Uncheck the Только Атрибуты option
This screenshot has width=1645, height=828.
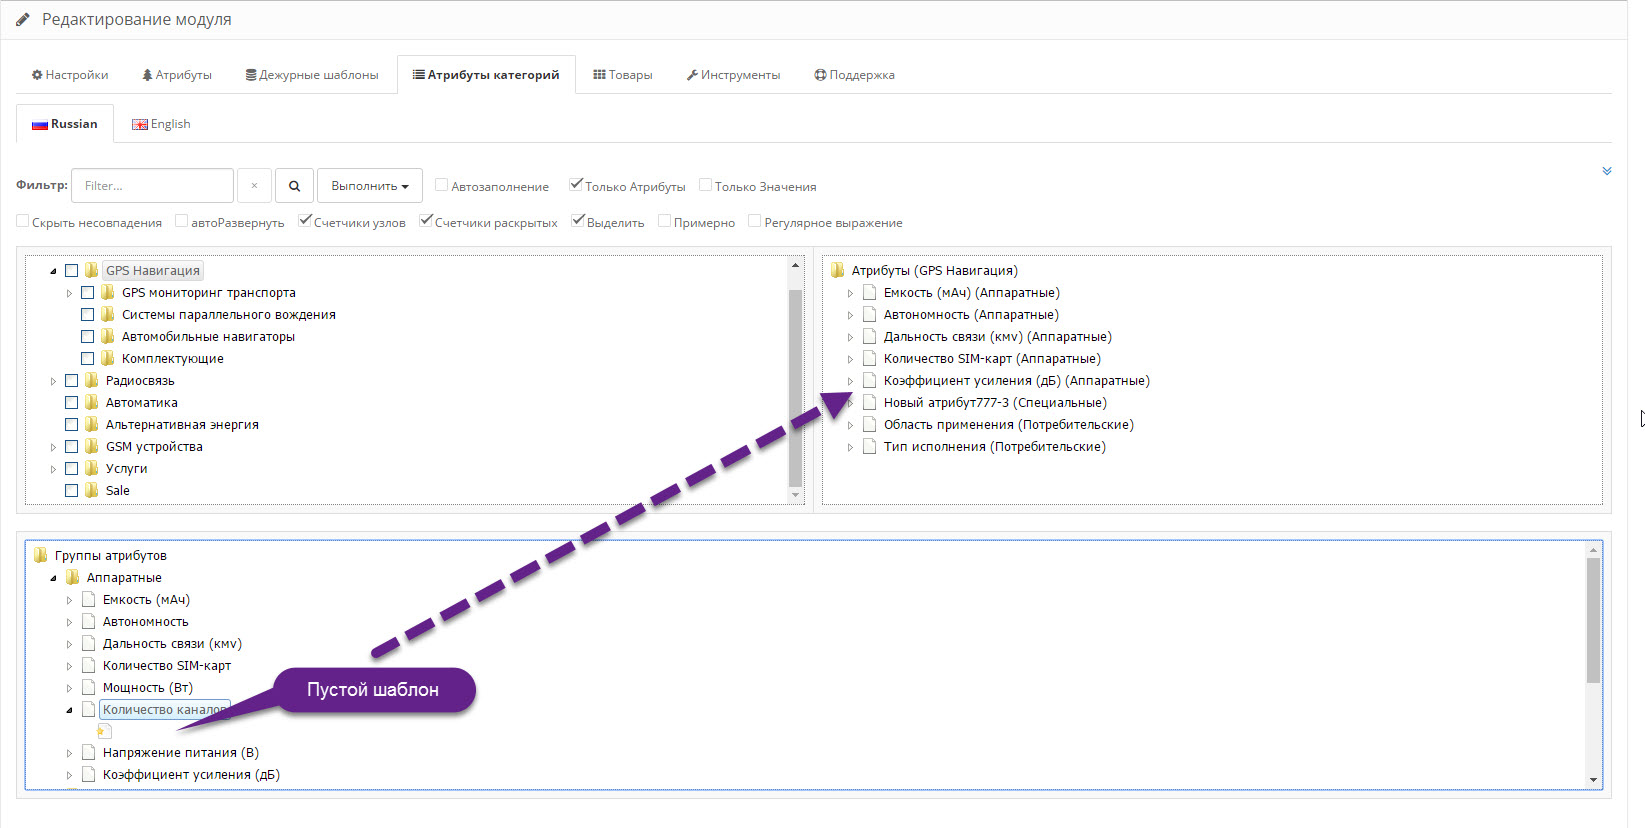576,185
